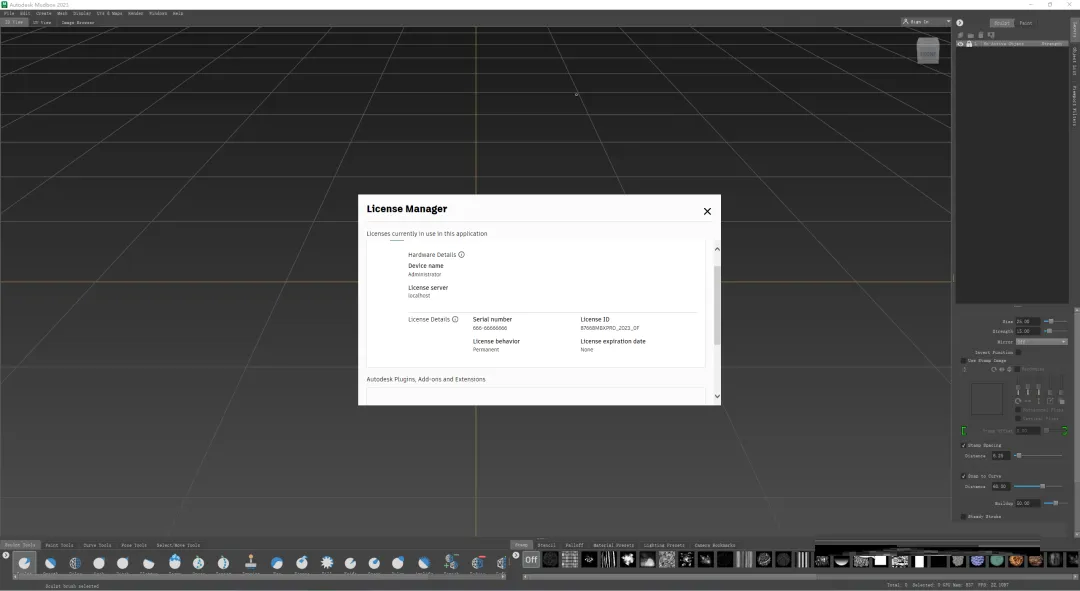Viewport: 1080px width, 591px height.
Task: Open the Help menu
Action: coord(178,13)
